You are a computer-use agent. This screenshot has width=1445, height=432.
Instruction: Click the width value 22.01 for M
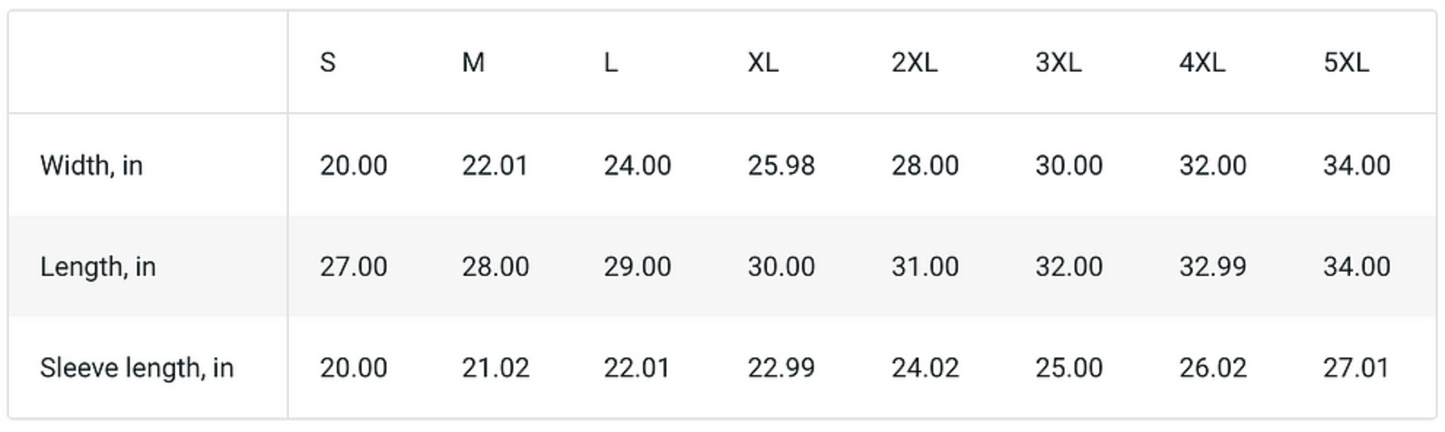(x=495, y=166)
